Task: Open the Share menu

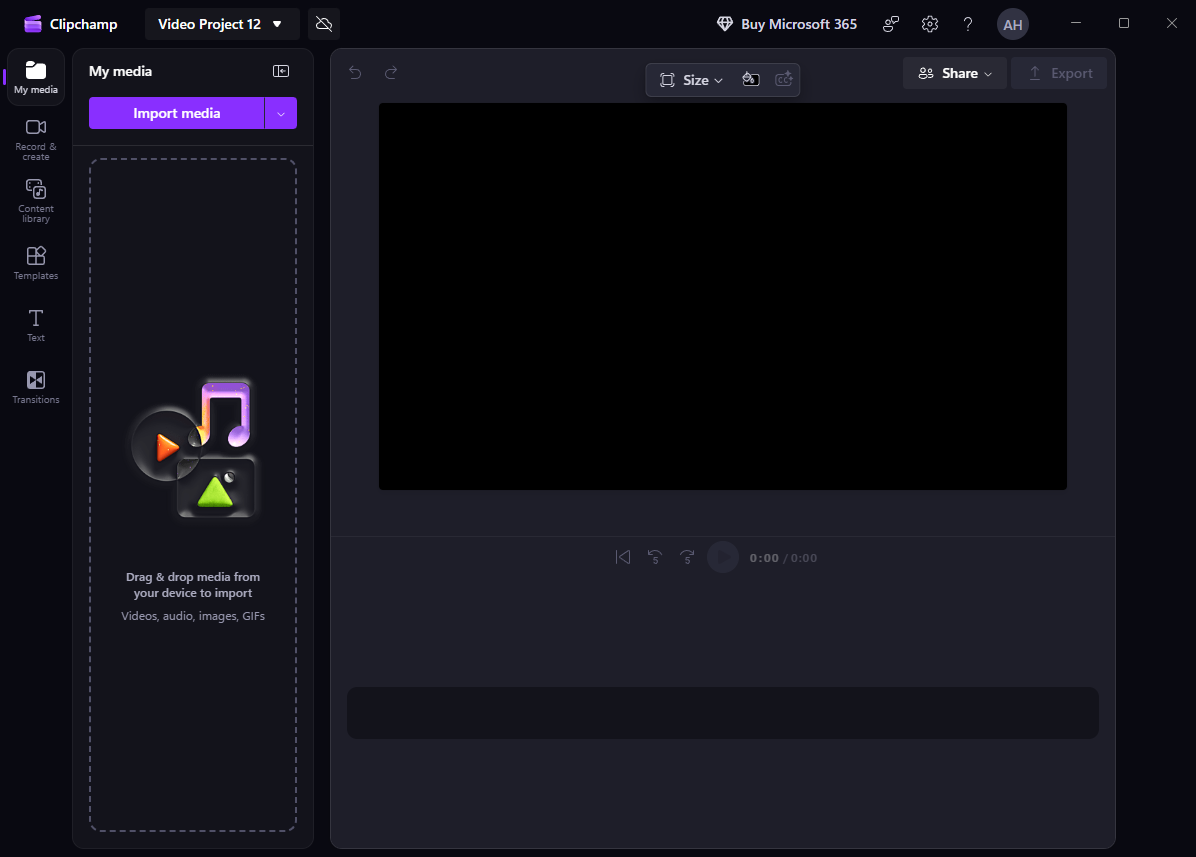Action: 955,73
